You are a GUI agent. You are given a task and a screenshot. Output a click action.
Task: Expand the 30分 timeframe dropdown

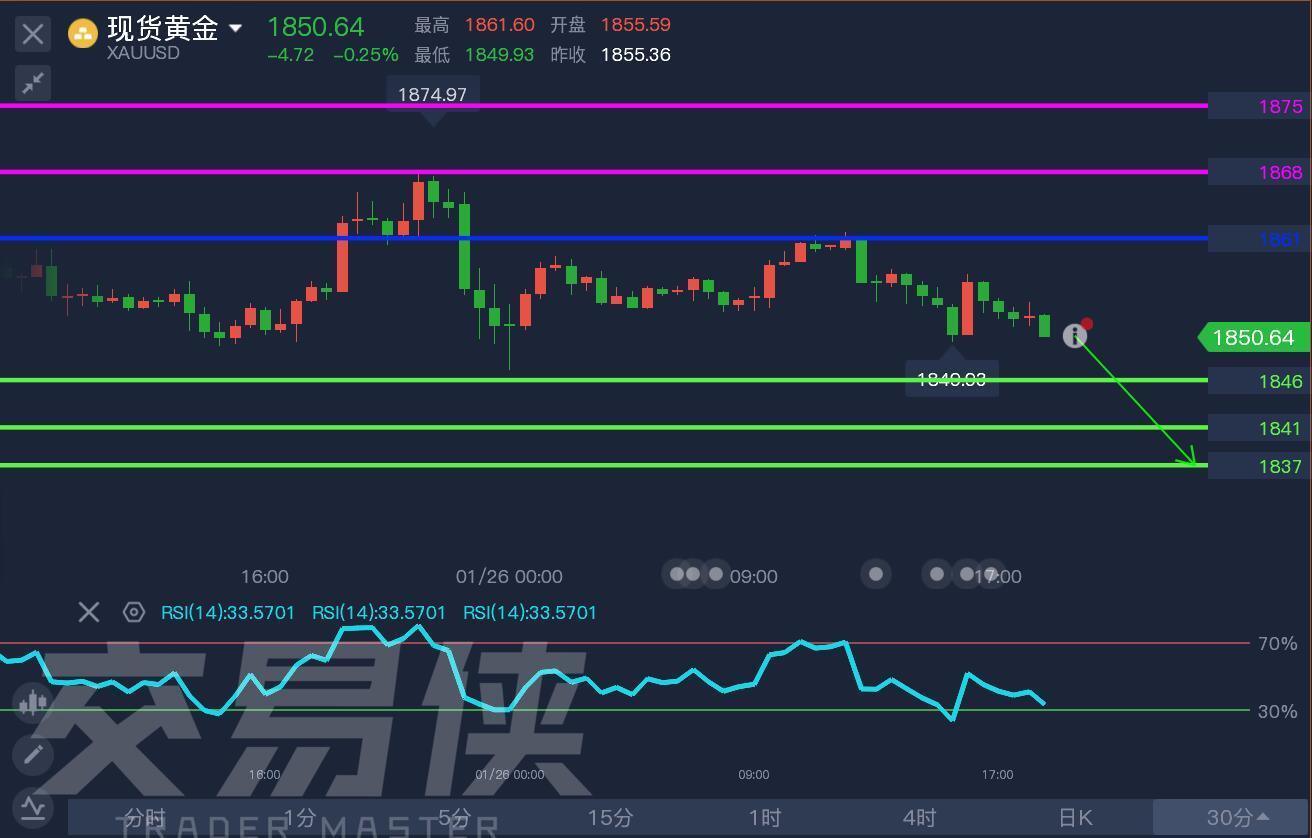pos(1232,817)
